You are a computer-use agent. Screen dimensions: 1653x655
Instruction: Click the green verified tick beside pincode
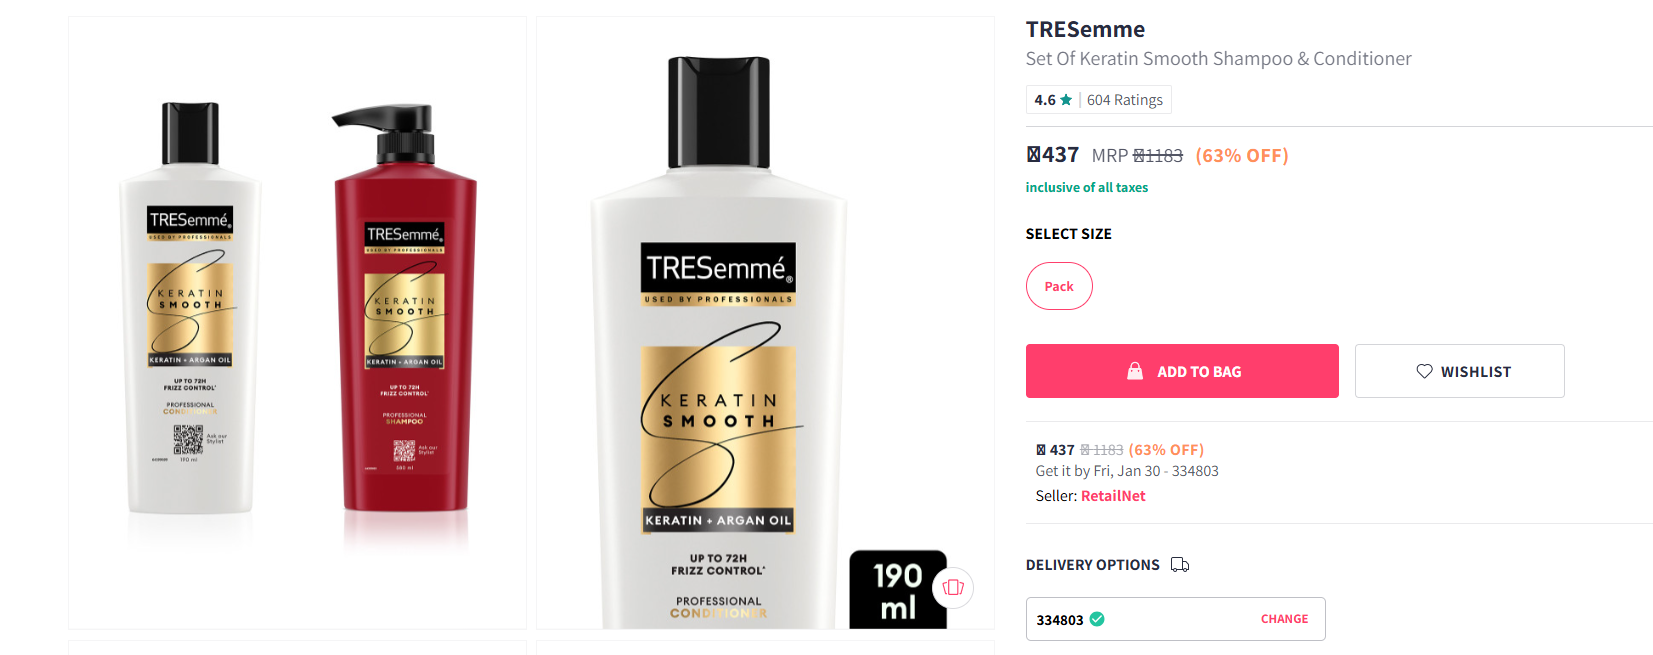coord(1097,619)
